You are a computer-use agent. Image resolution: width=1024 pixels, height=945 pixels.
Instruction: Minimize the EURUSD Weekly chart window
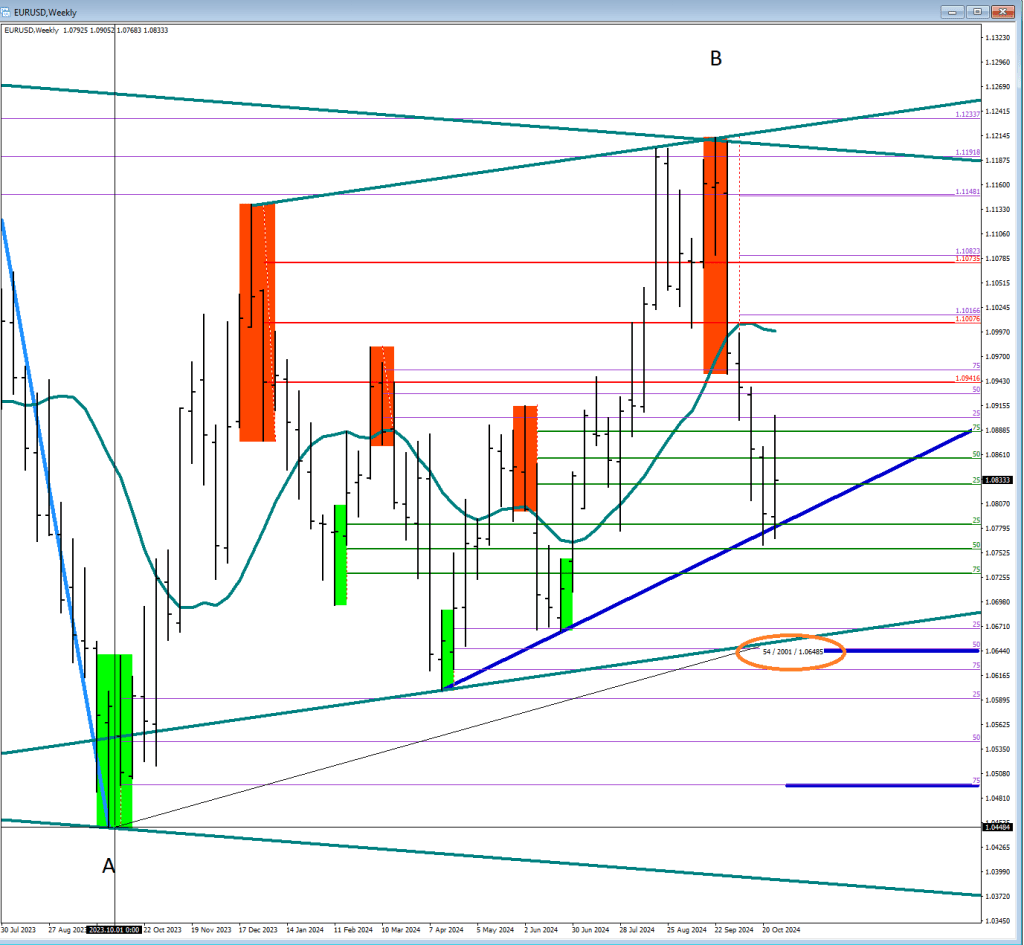point(951,12)
